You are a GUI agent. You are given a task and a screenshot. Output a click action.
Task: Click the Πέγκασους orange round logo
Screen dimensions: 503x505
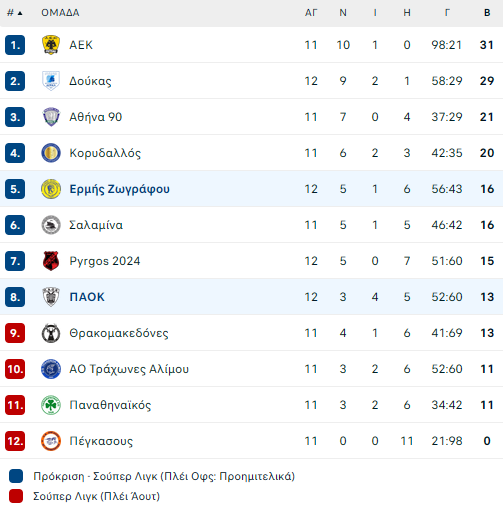(x=51, y=441)
